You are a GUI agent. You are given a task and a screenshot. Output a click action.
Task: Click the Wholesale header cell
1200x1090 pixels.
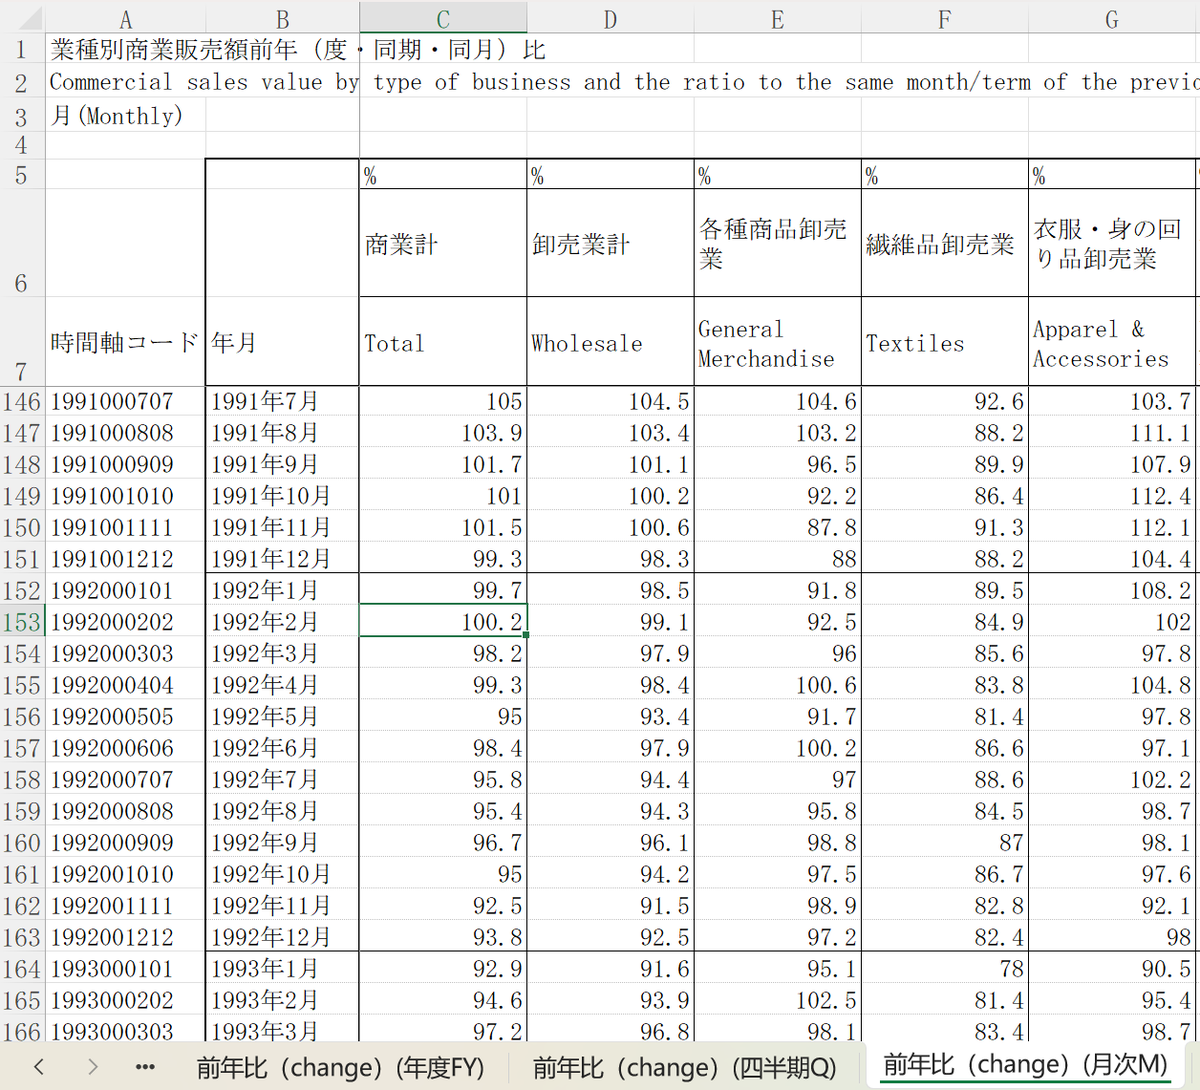(610, 342)
